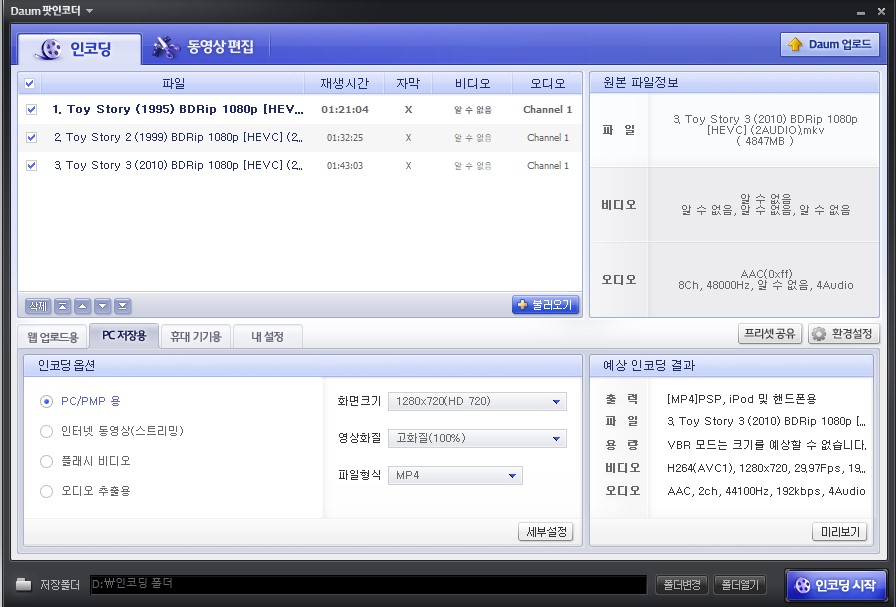The width and height of the screenshot is (896, 607).
Task: Select the 내 설정 tab
Action: [x=267, y=337]
